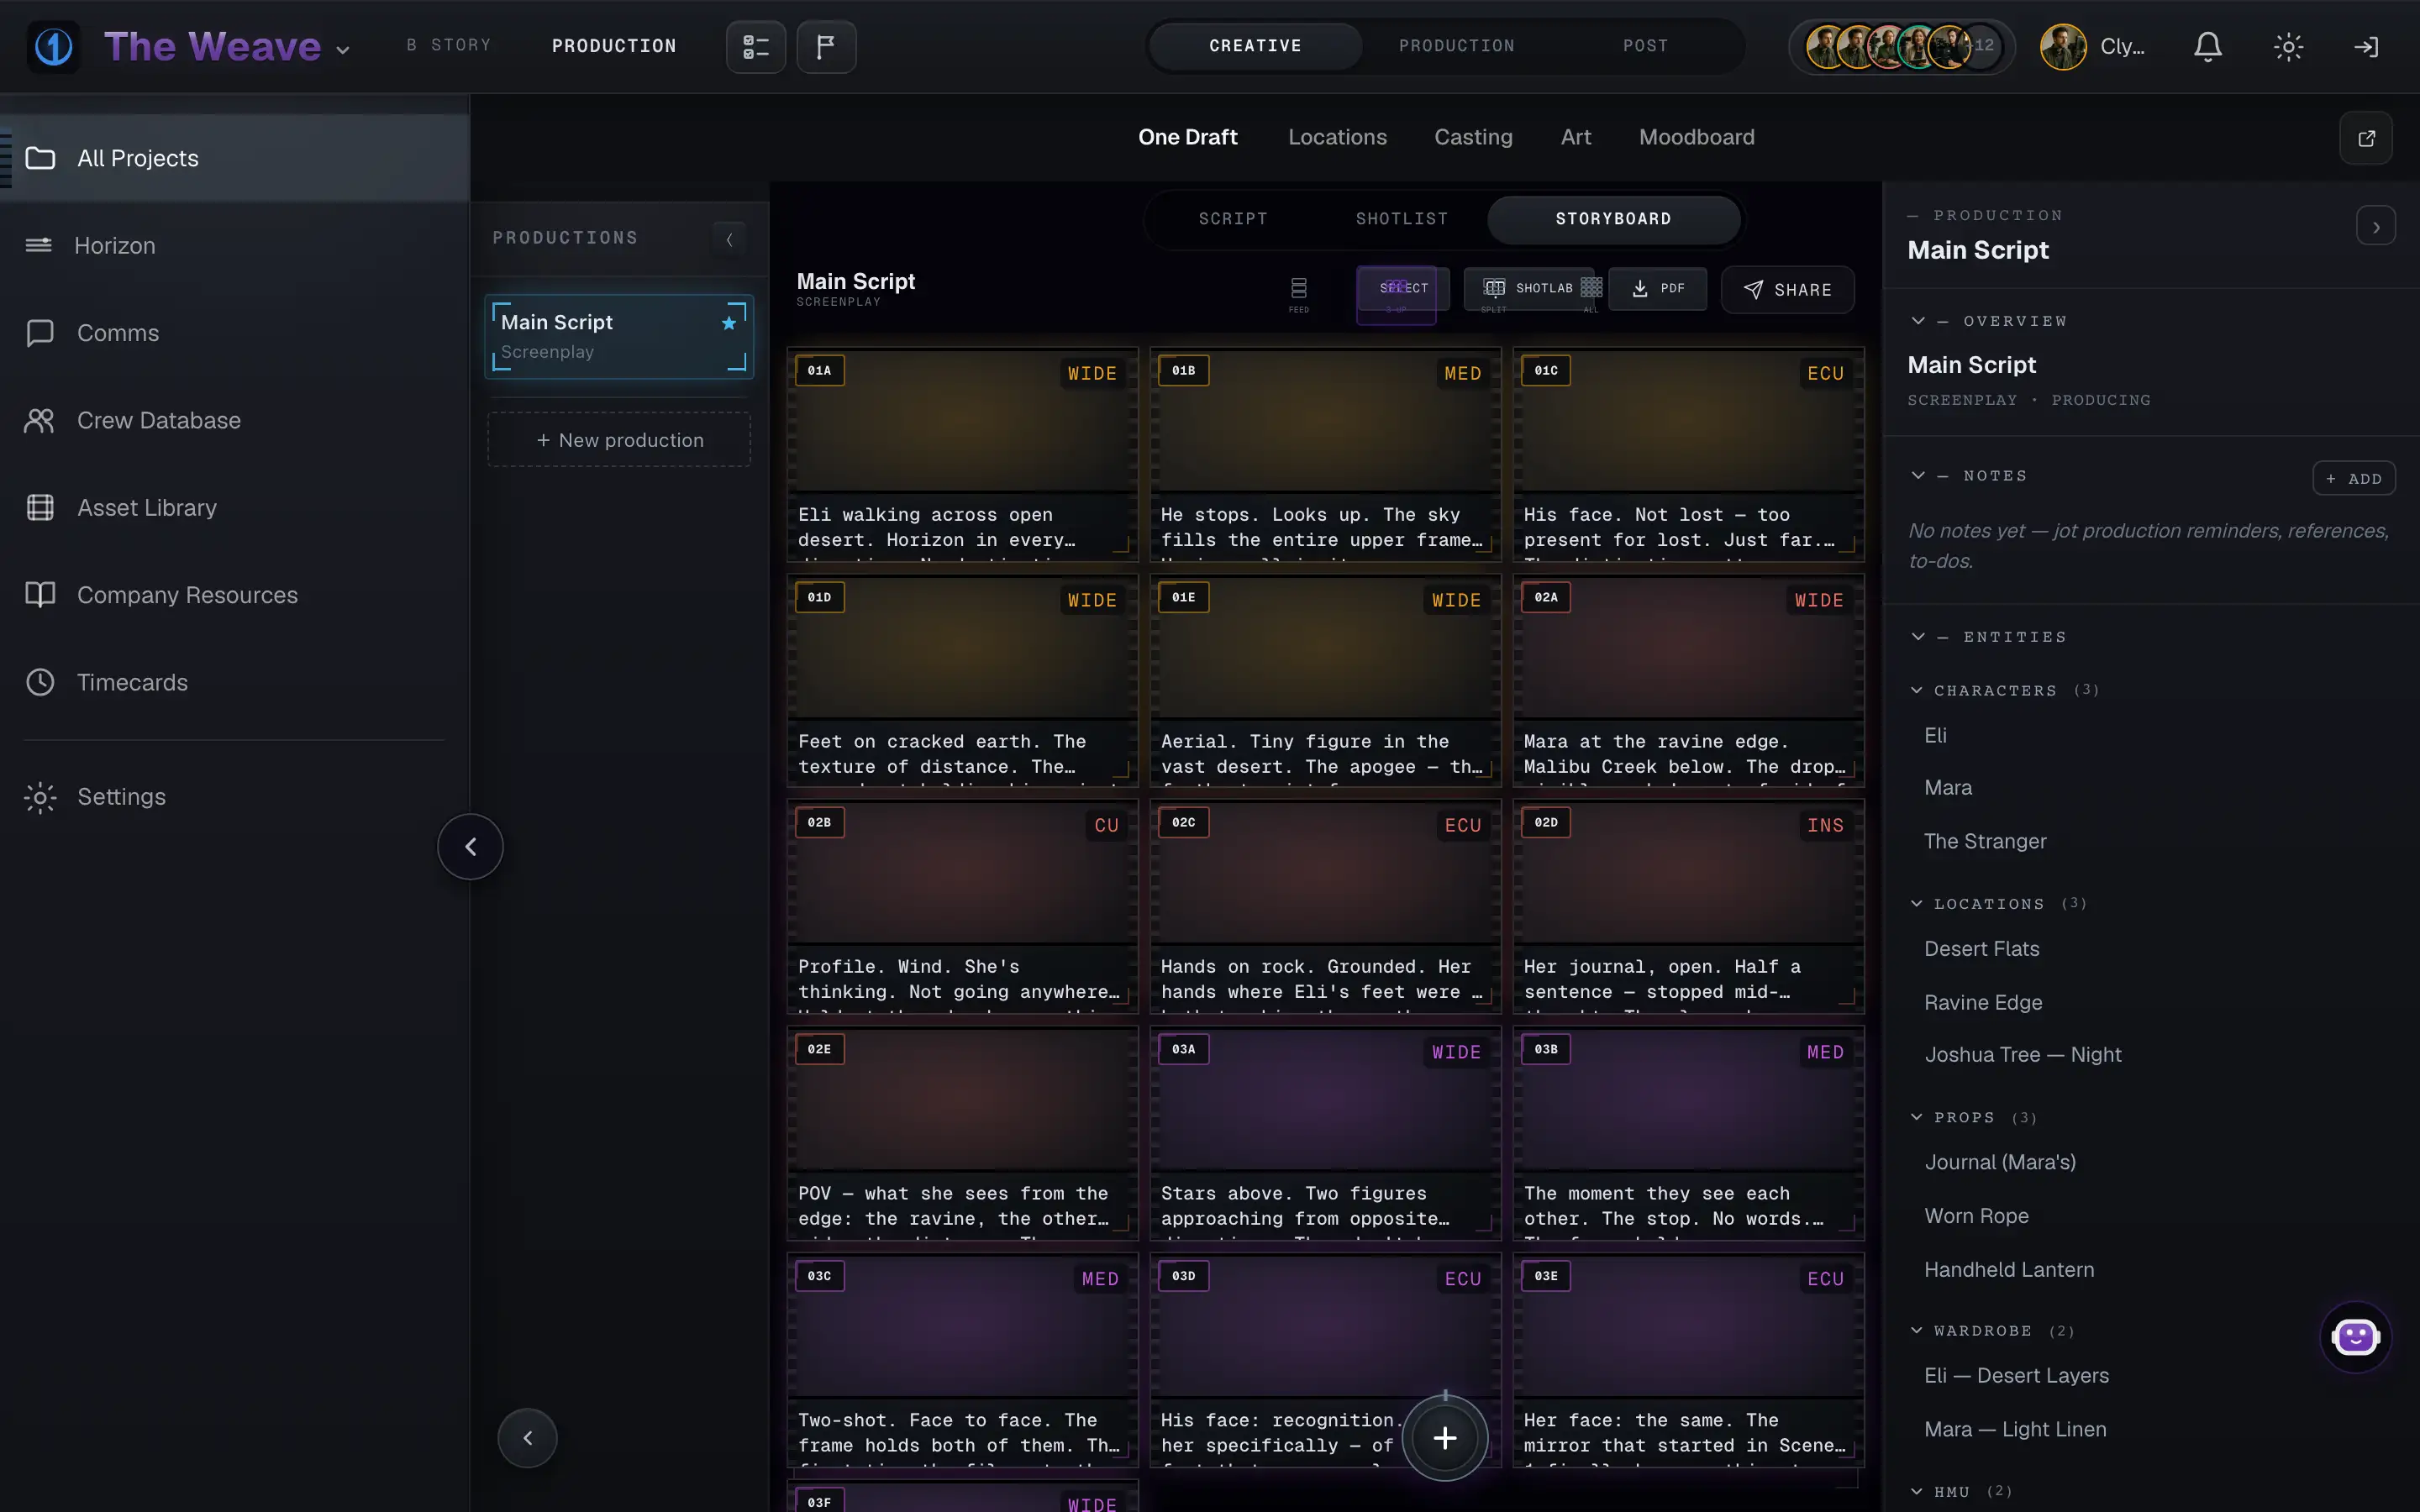Click the Share button
Screen dimensions: 2420x1512
point(1787,290)
